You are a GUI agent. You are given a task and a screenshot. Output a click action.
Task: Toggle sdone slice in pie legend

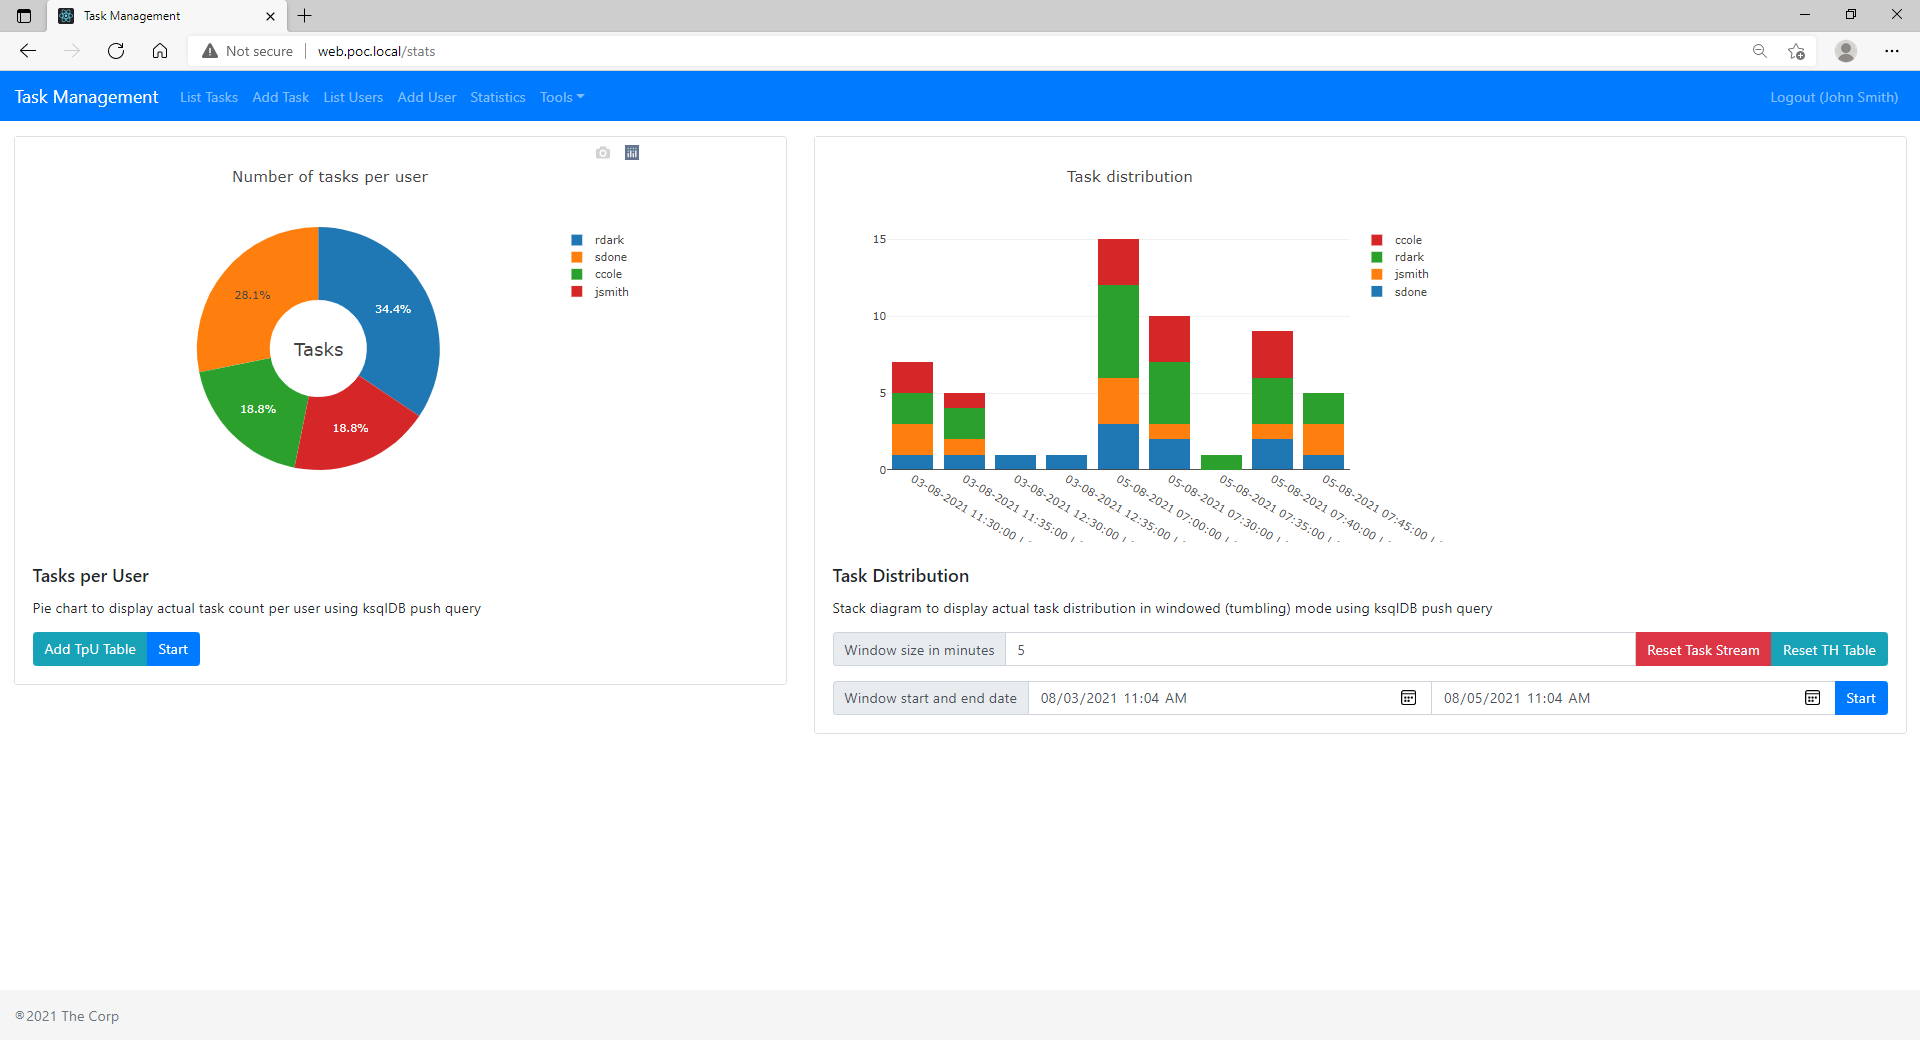599,257
